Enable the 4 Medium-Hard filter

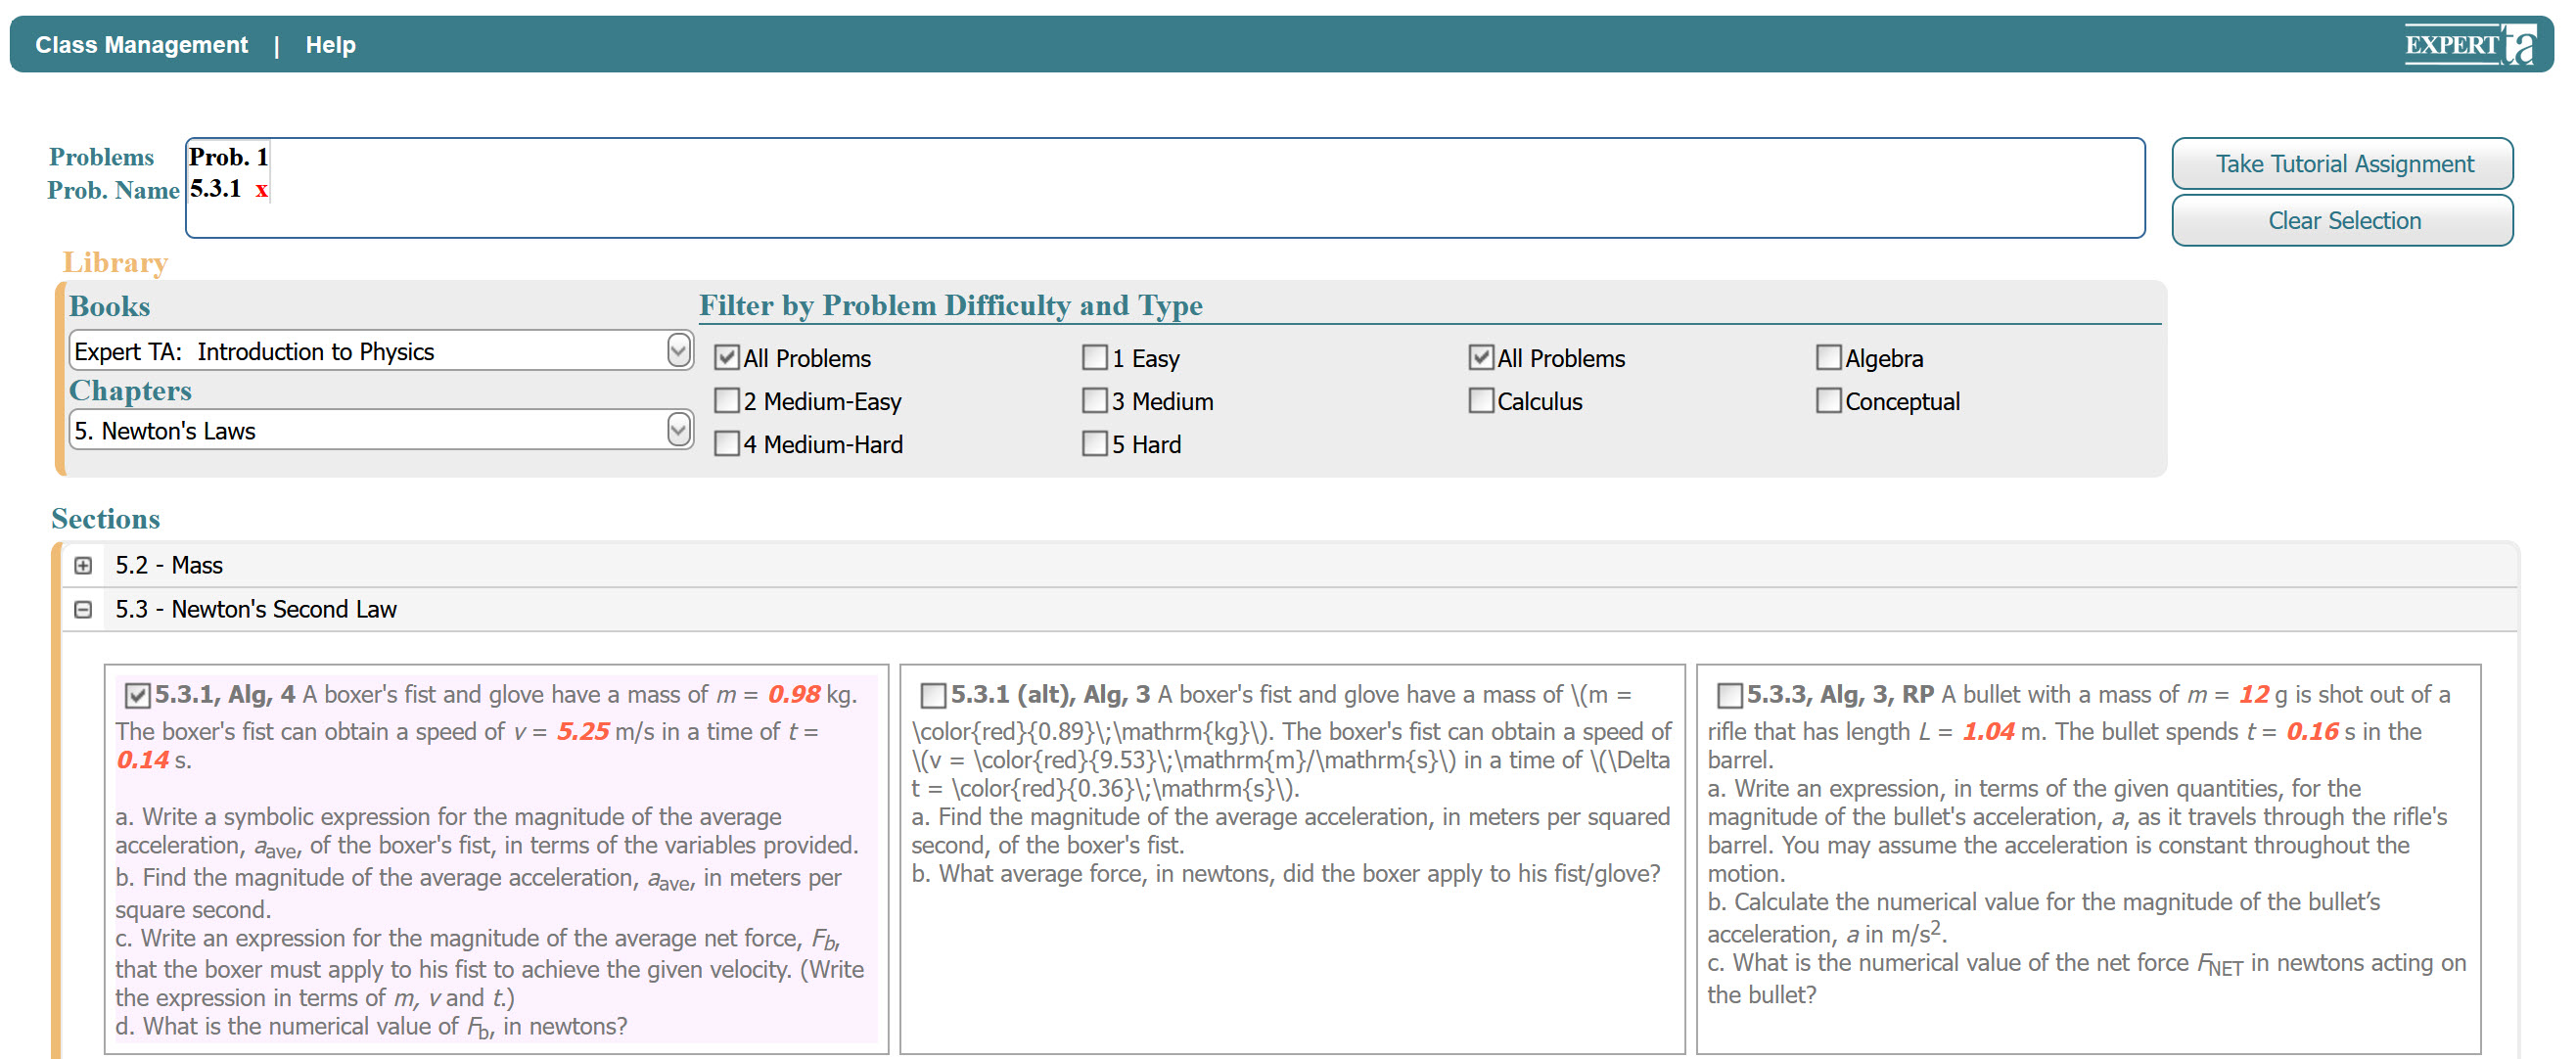point(727,444)
